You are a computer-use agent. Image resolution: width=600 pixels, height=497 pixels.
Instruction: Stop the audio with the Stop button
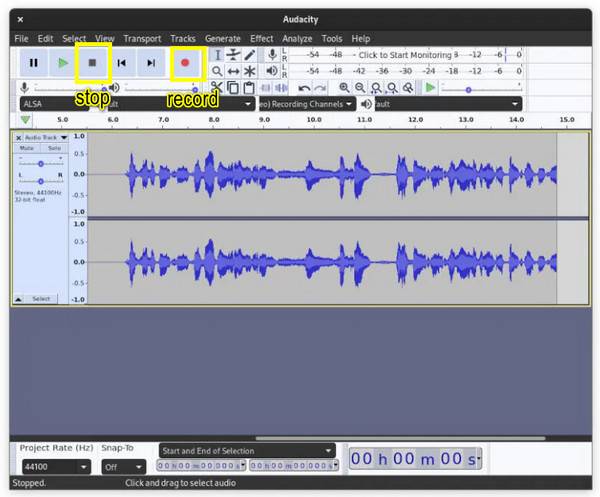click(92, 63)
